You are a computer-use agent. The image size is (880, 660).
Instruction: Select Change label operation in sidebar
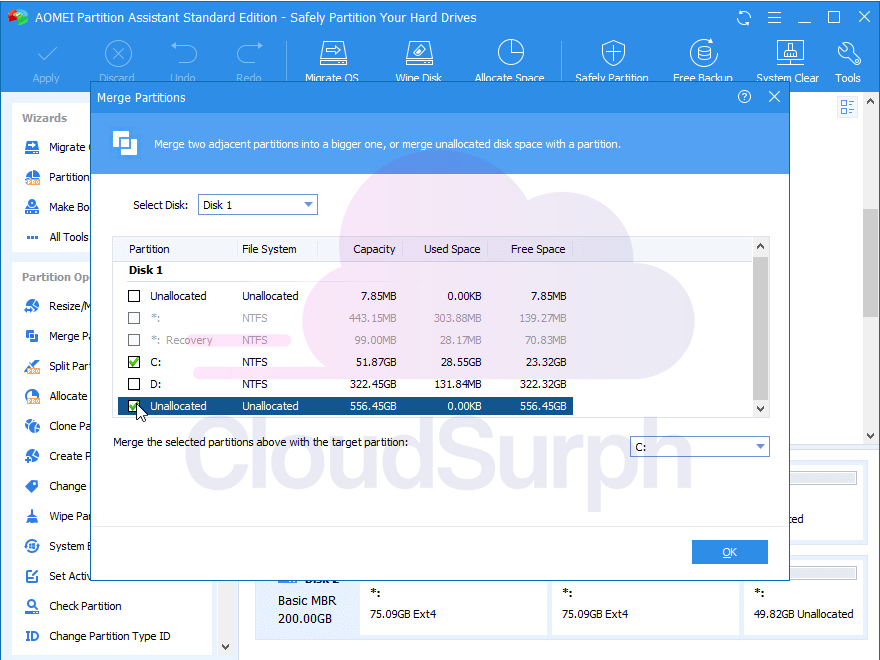coord(56,486)
